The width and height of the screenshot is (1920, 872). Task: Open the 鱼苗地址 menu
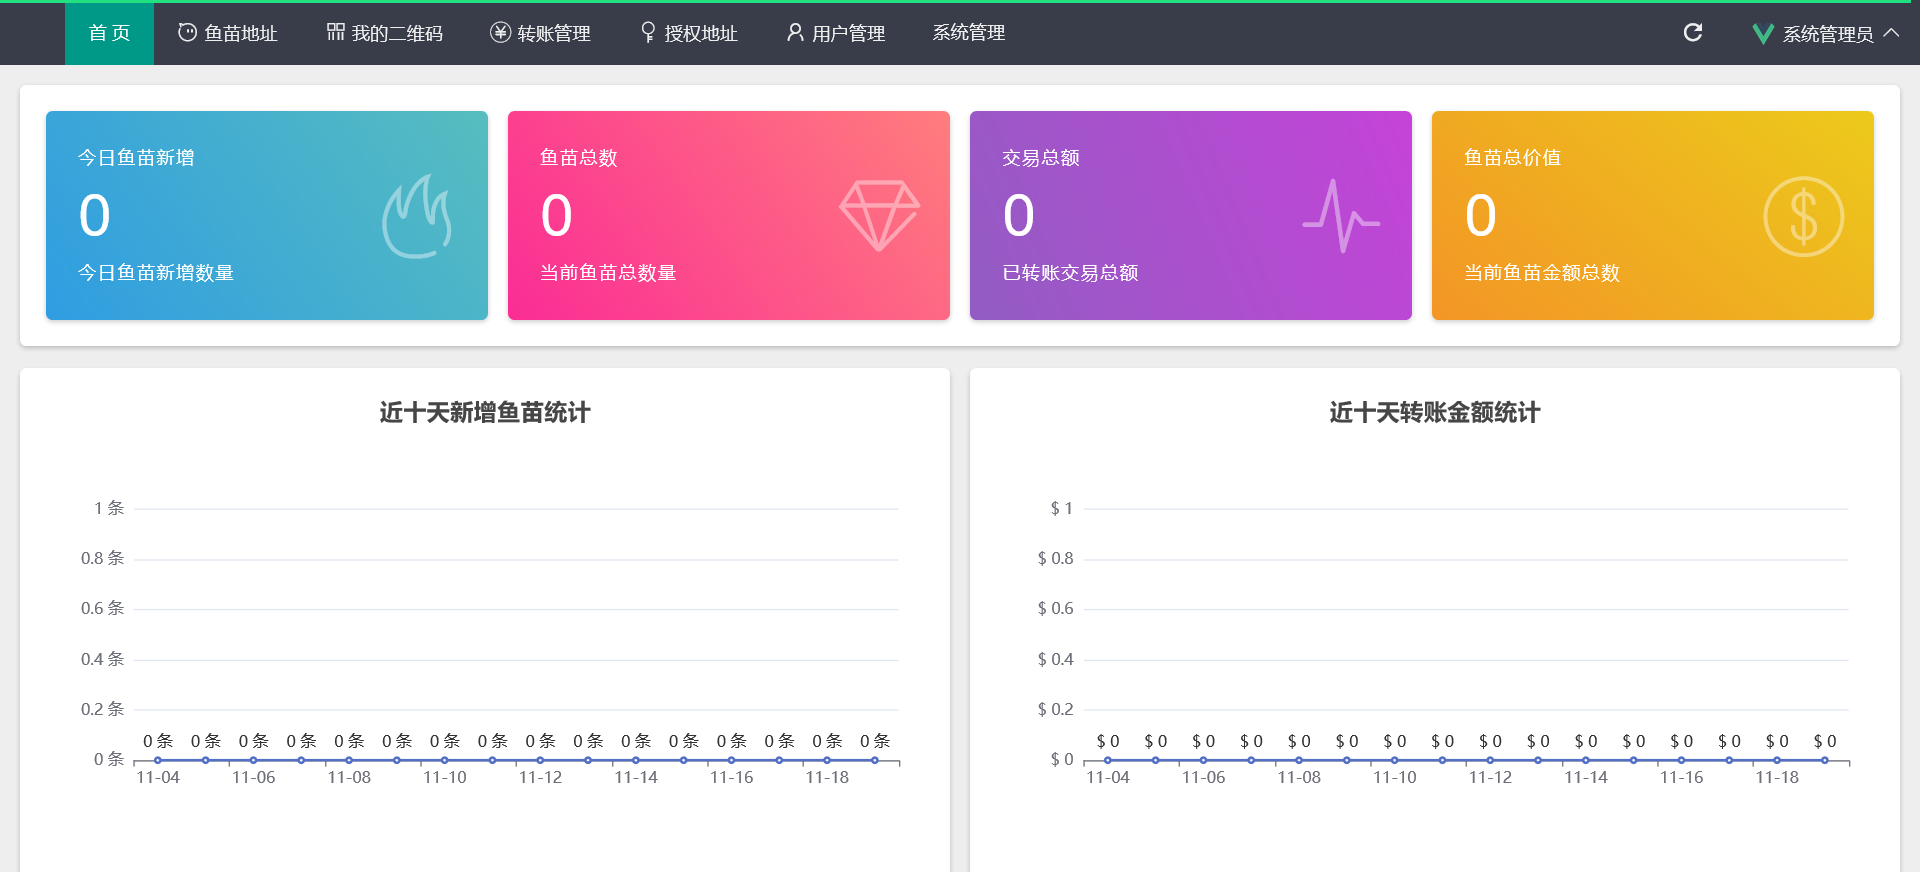point(228,33)
